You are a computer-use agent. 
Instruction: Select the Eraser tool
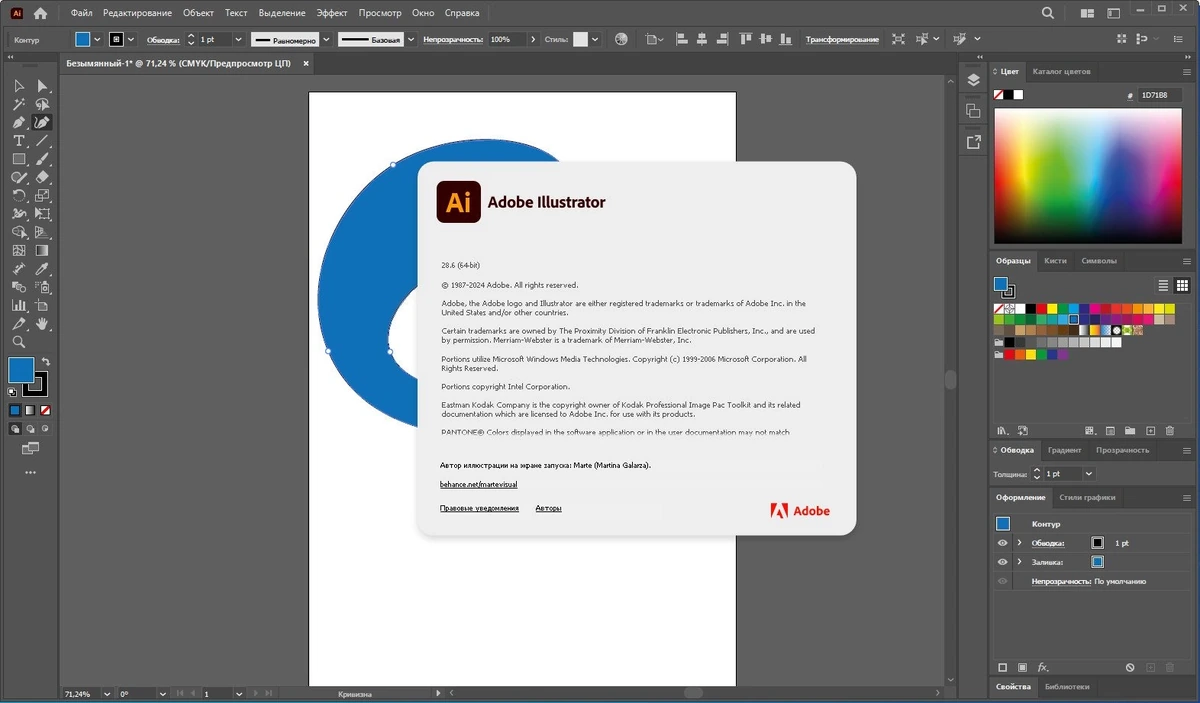(42, 177)
